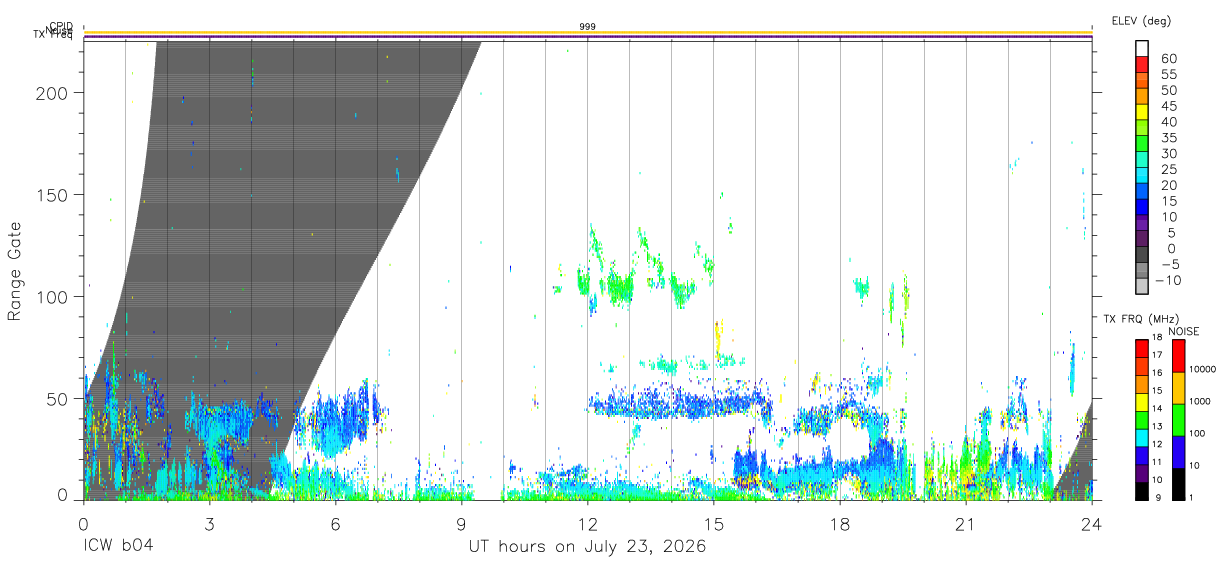Pick the purple segment in ELEV colorbar
This screenshot has height=567, width=1228.
[x=1142, y=224]
